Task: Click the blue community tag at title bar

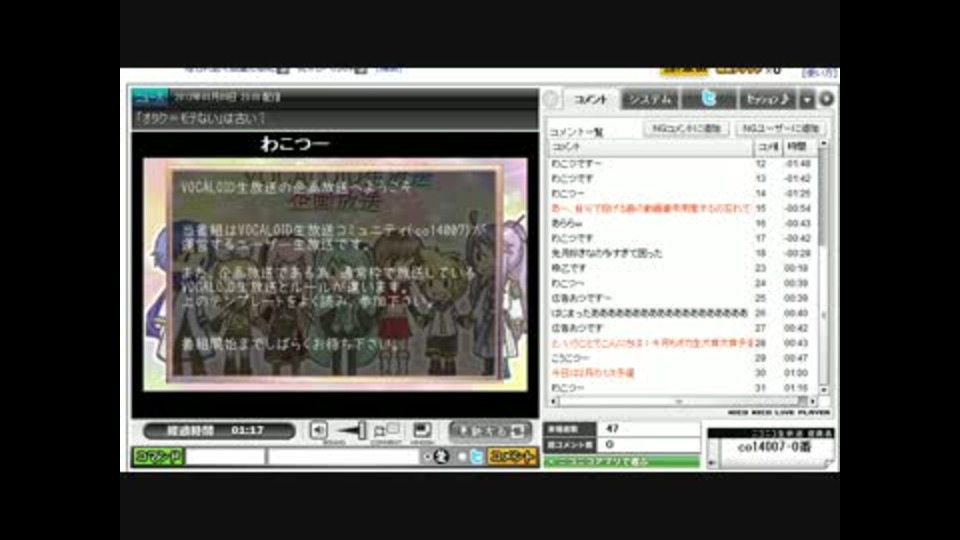Action: pyautogui.click(x=150, y=97)
